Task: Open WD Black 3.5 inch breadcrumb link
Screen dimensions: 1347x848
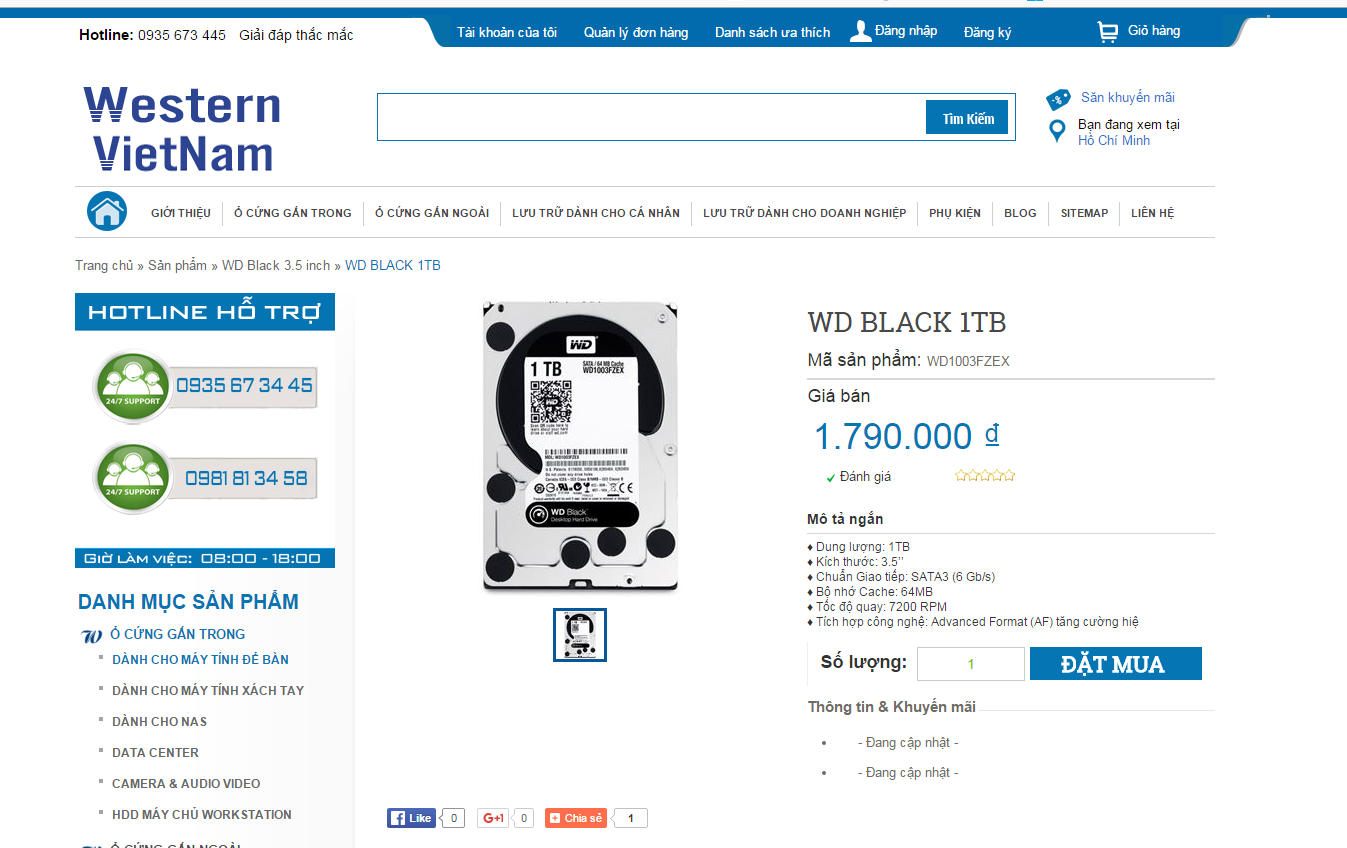Action: pos(276,265)
